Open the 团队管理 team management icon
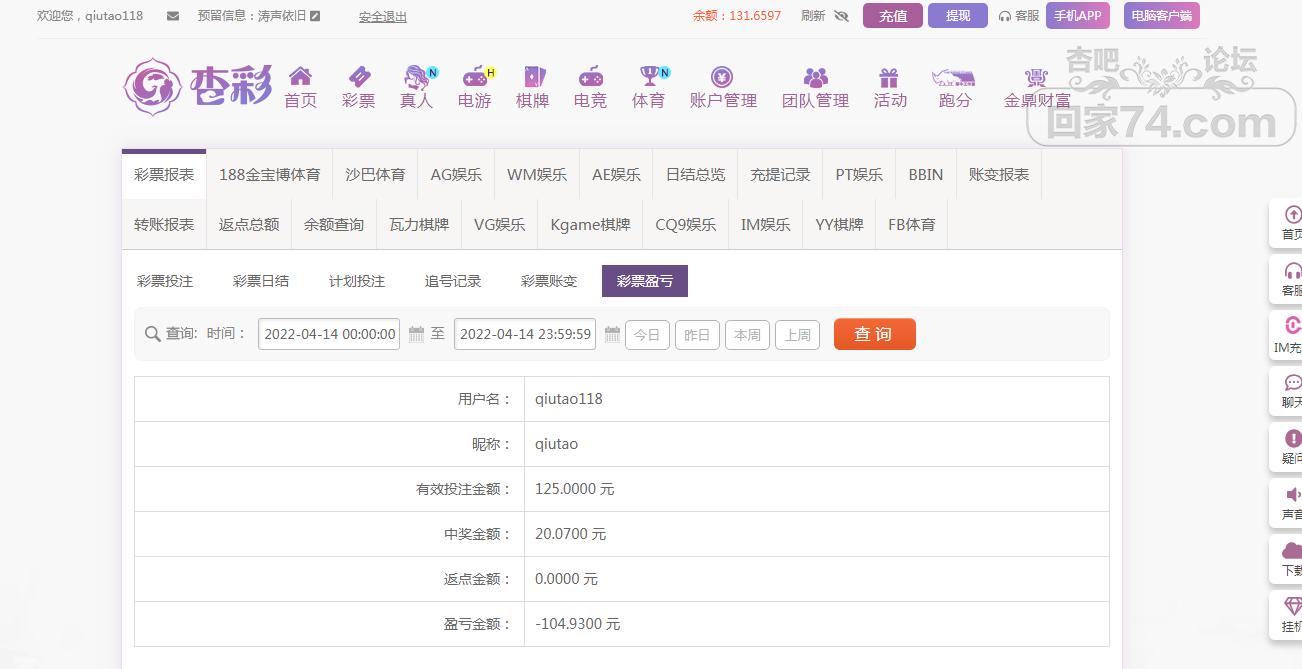This screenshot has width=1302, height=669. point(815,78)
